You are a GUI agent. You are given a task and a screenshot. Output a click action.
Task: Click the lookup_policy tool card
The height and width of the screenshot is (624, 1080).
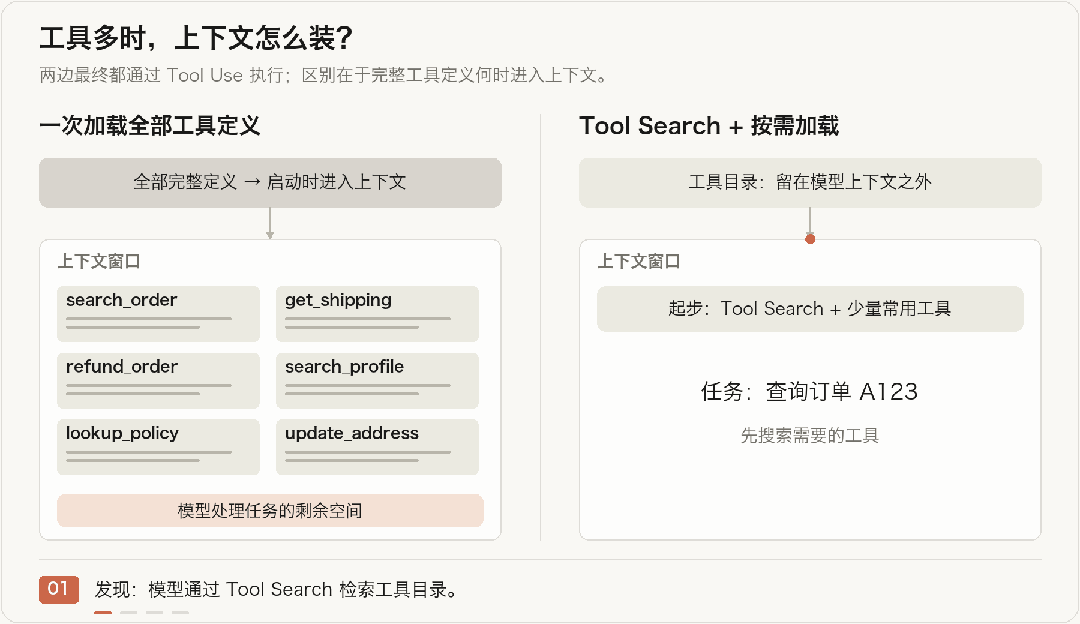coord(158,446)
